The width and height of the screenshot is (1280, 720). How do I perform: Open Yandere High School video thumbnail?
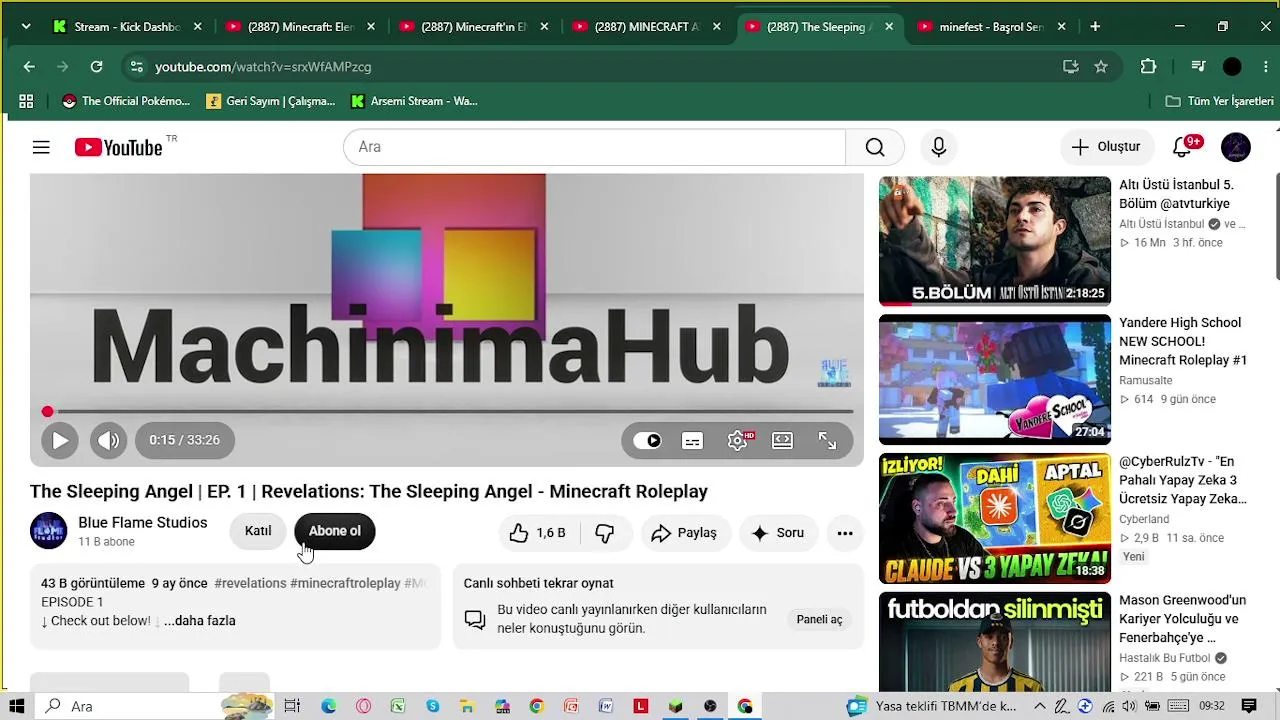995,379
